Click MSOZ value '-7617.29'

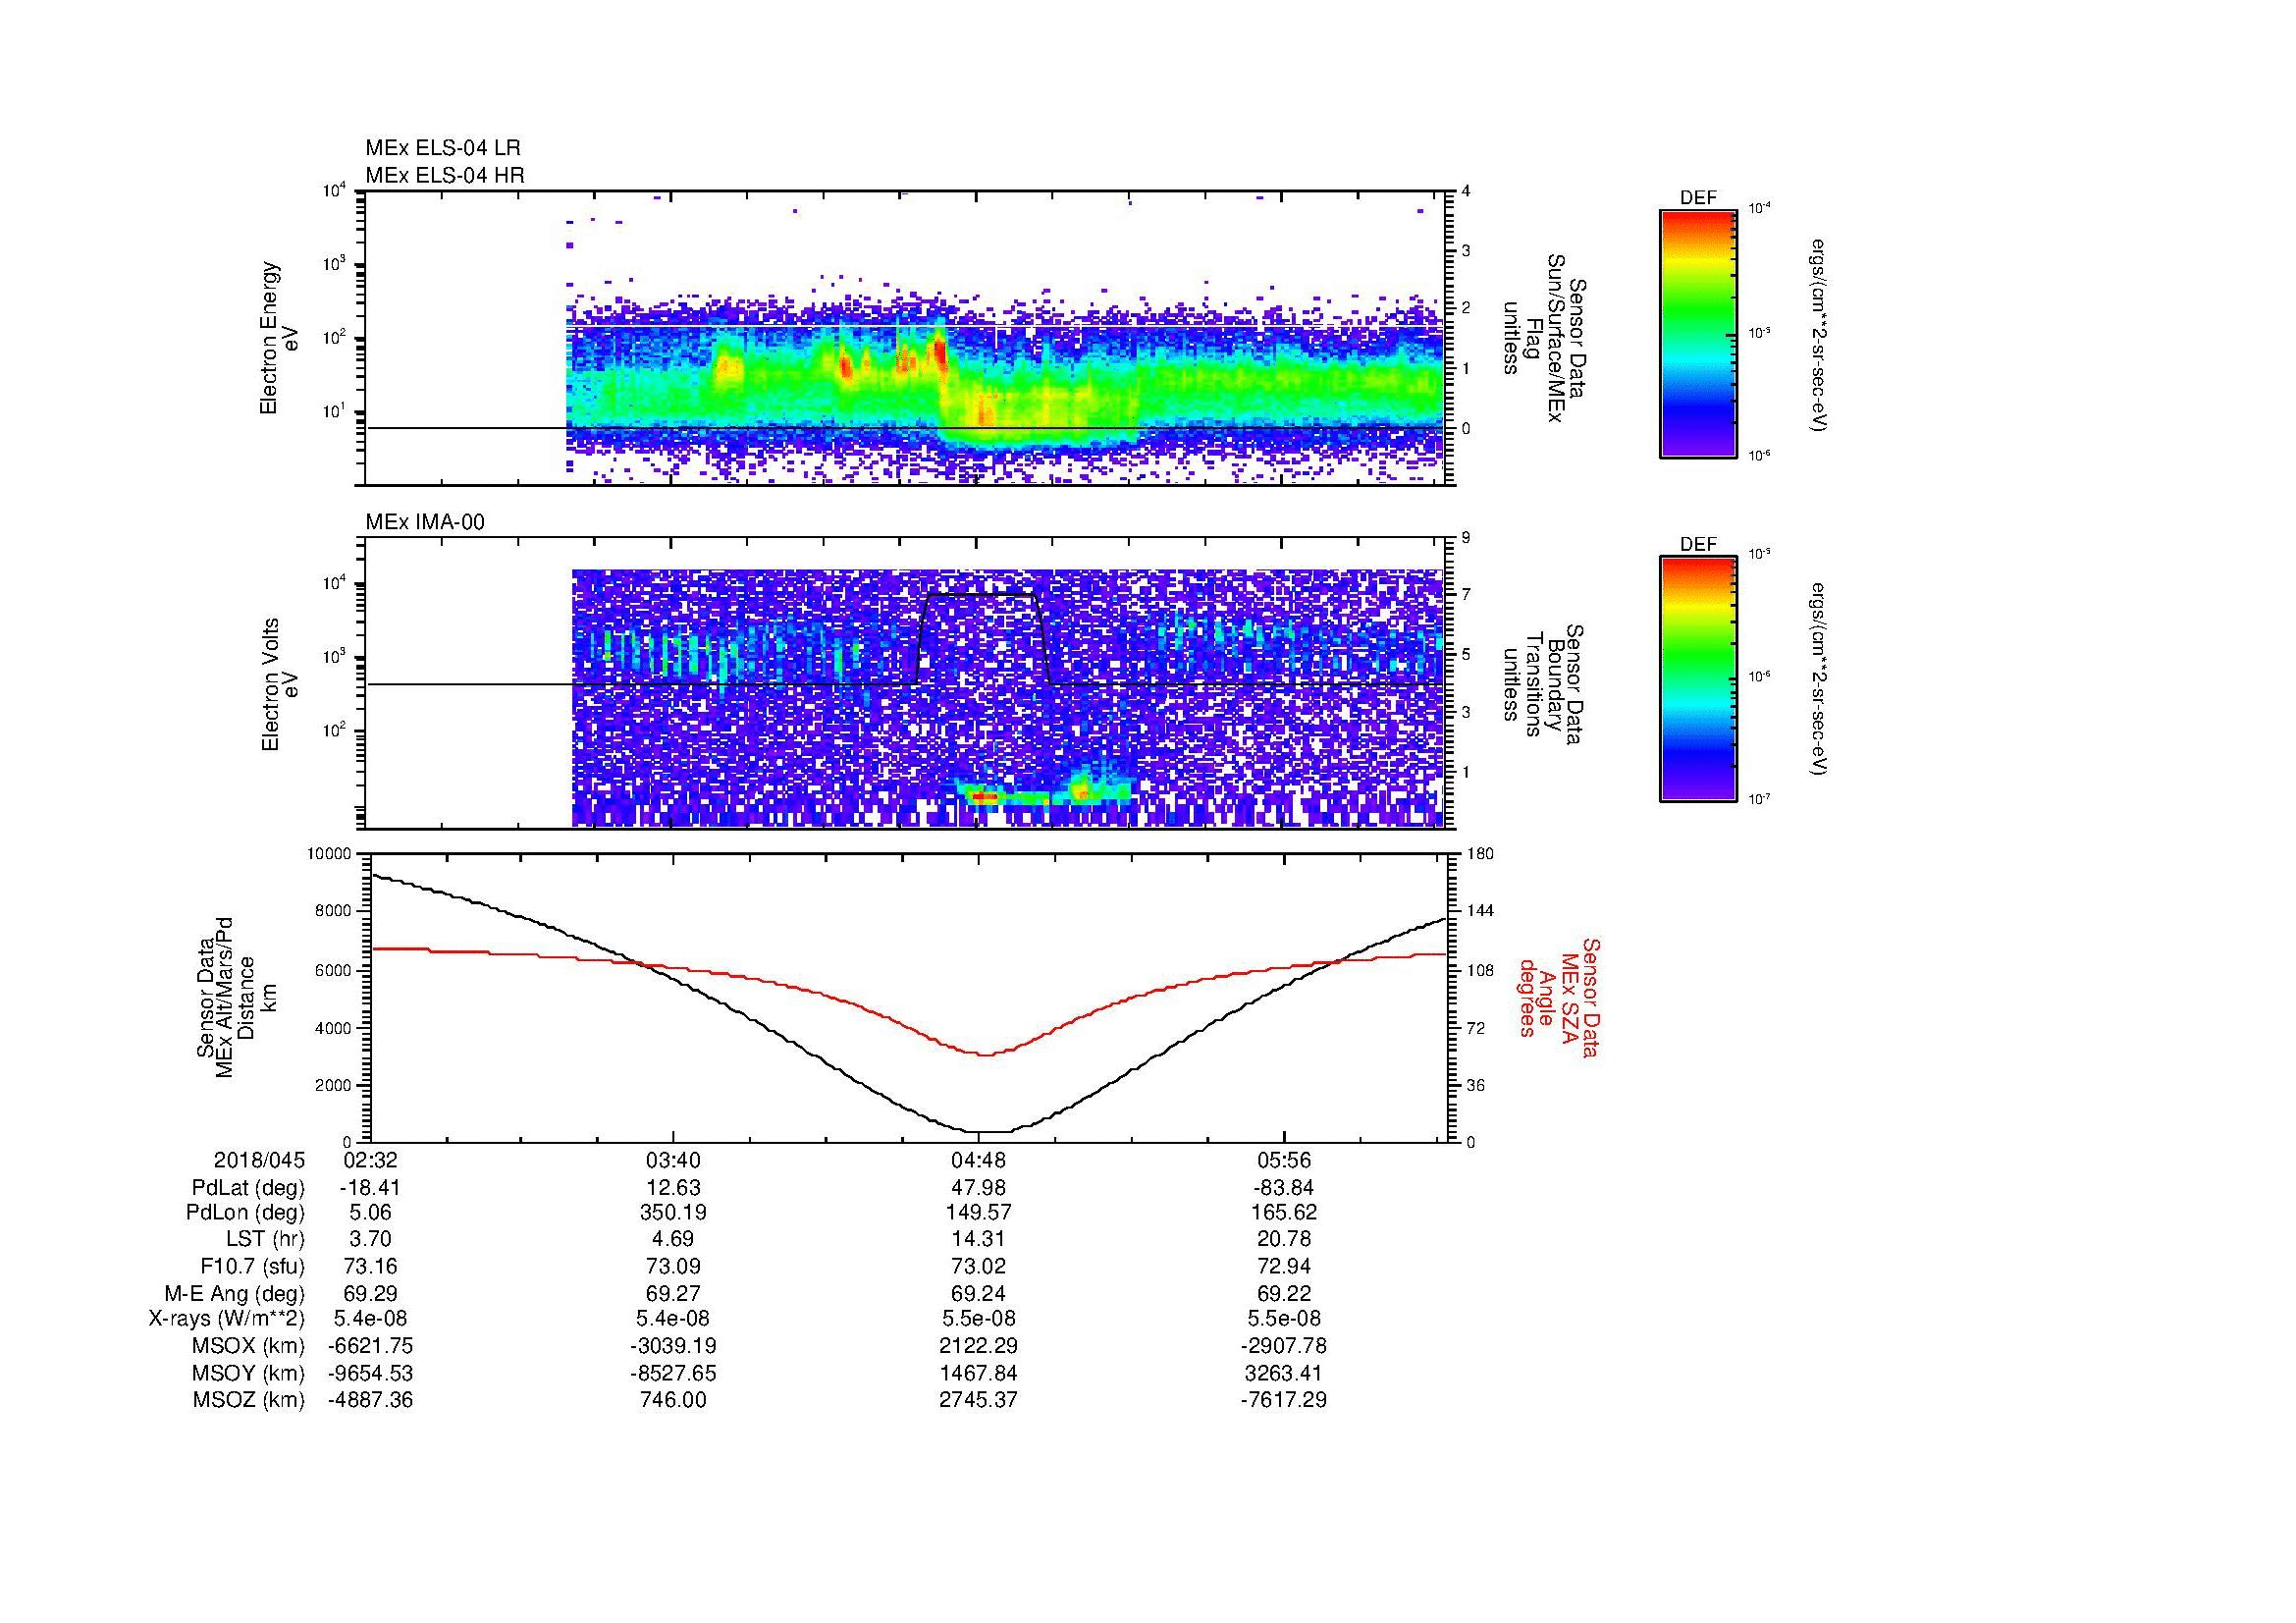click(x=1283, y=1400)
